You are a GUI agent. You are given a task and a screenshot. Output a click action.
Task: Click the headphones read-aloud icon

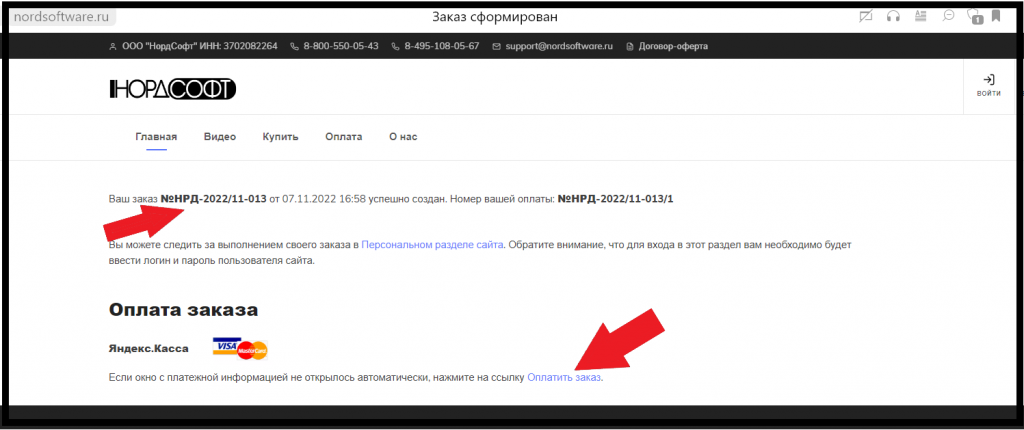click(x=893, y=16)
